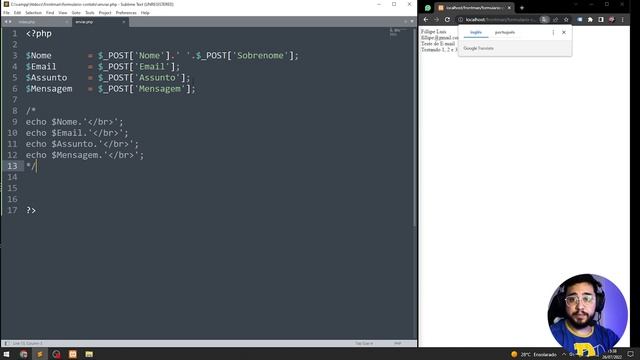The height and width of the screenshot is (360, 640).
Task: Click the $Assunto variable on line 5
Action: (46, 78)
